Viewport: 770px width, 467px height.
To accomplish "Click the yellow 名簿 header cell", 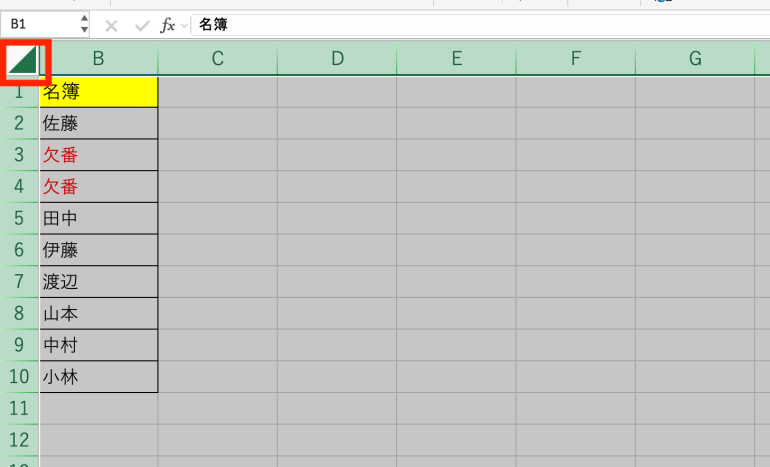I will coord(98,92).
